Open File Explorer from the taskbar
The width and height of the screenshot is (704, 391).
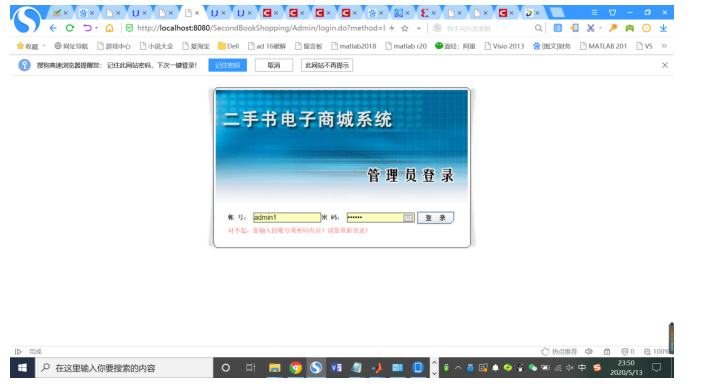[x=274, y=368]
